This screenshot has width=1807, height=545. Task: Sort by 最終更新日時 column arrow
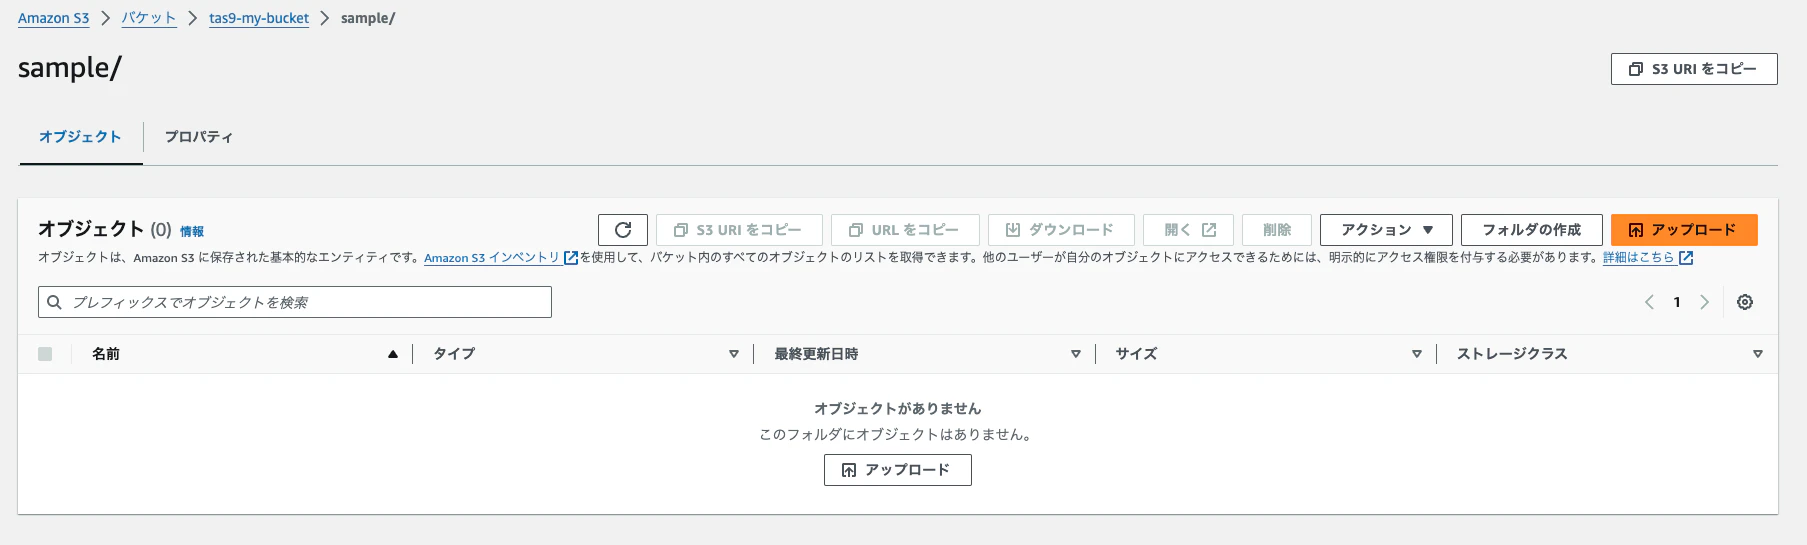click(1076, 354)
